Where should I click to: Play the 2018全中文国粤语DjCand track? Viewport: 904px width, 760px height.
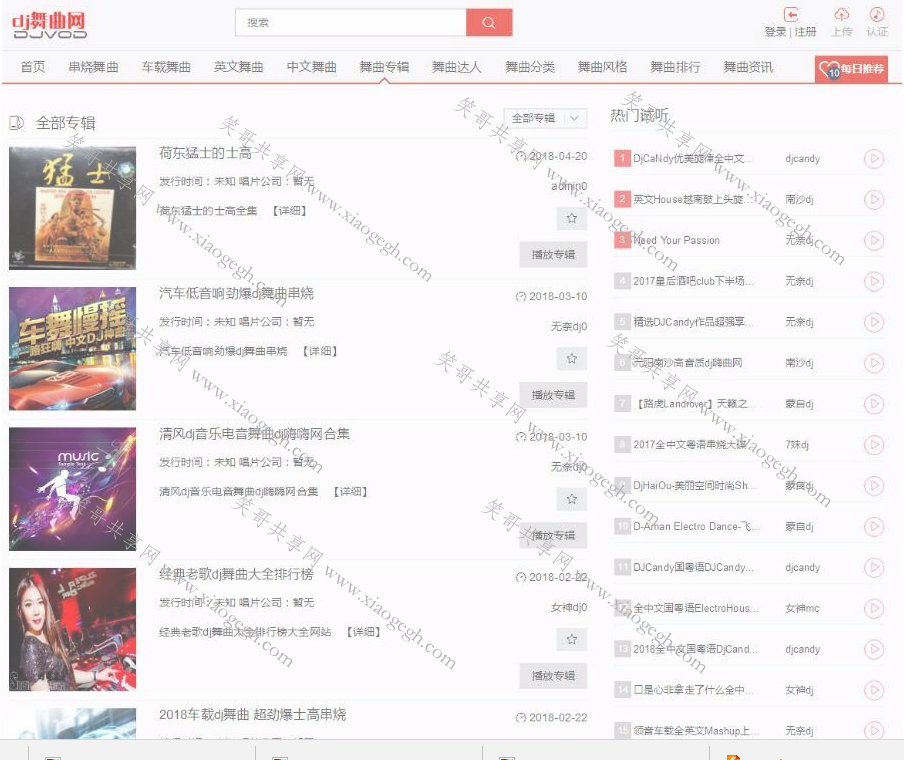coord(874,649)
